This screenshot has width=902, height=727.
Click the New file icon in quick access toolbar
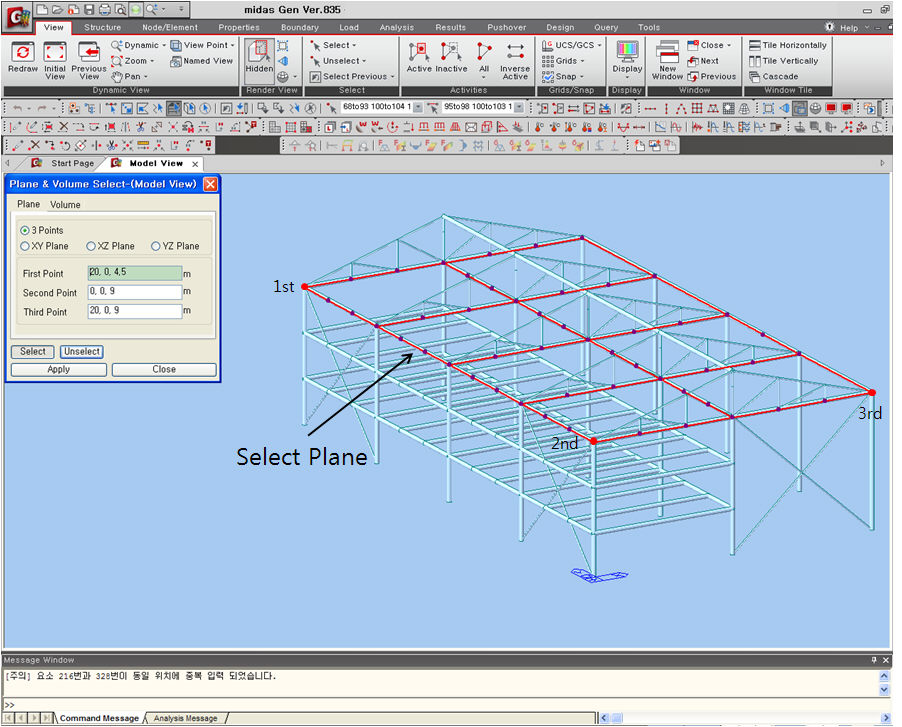click(42, 10)
